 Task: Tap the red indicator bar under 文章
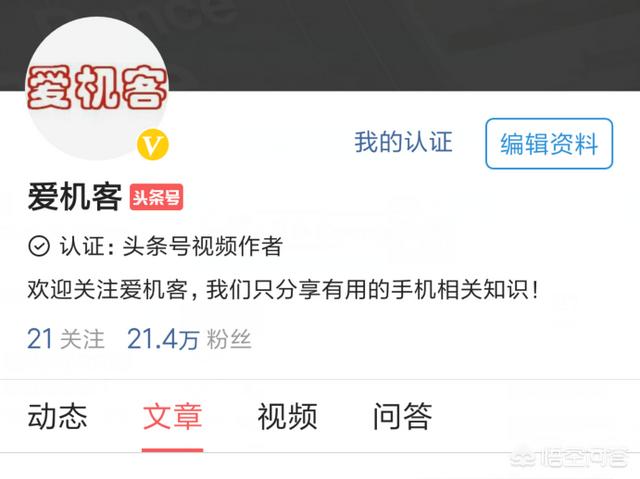tap(172, 450)
